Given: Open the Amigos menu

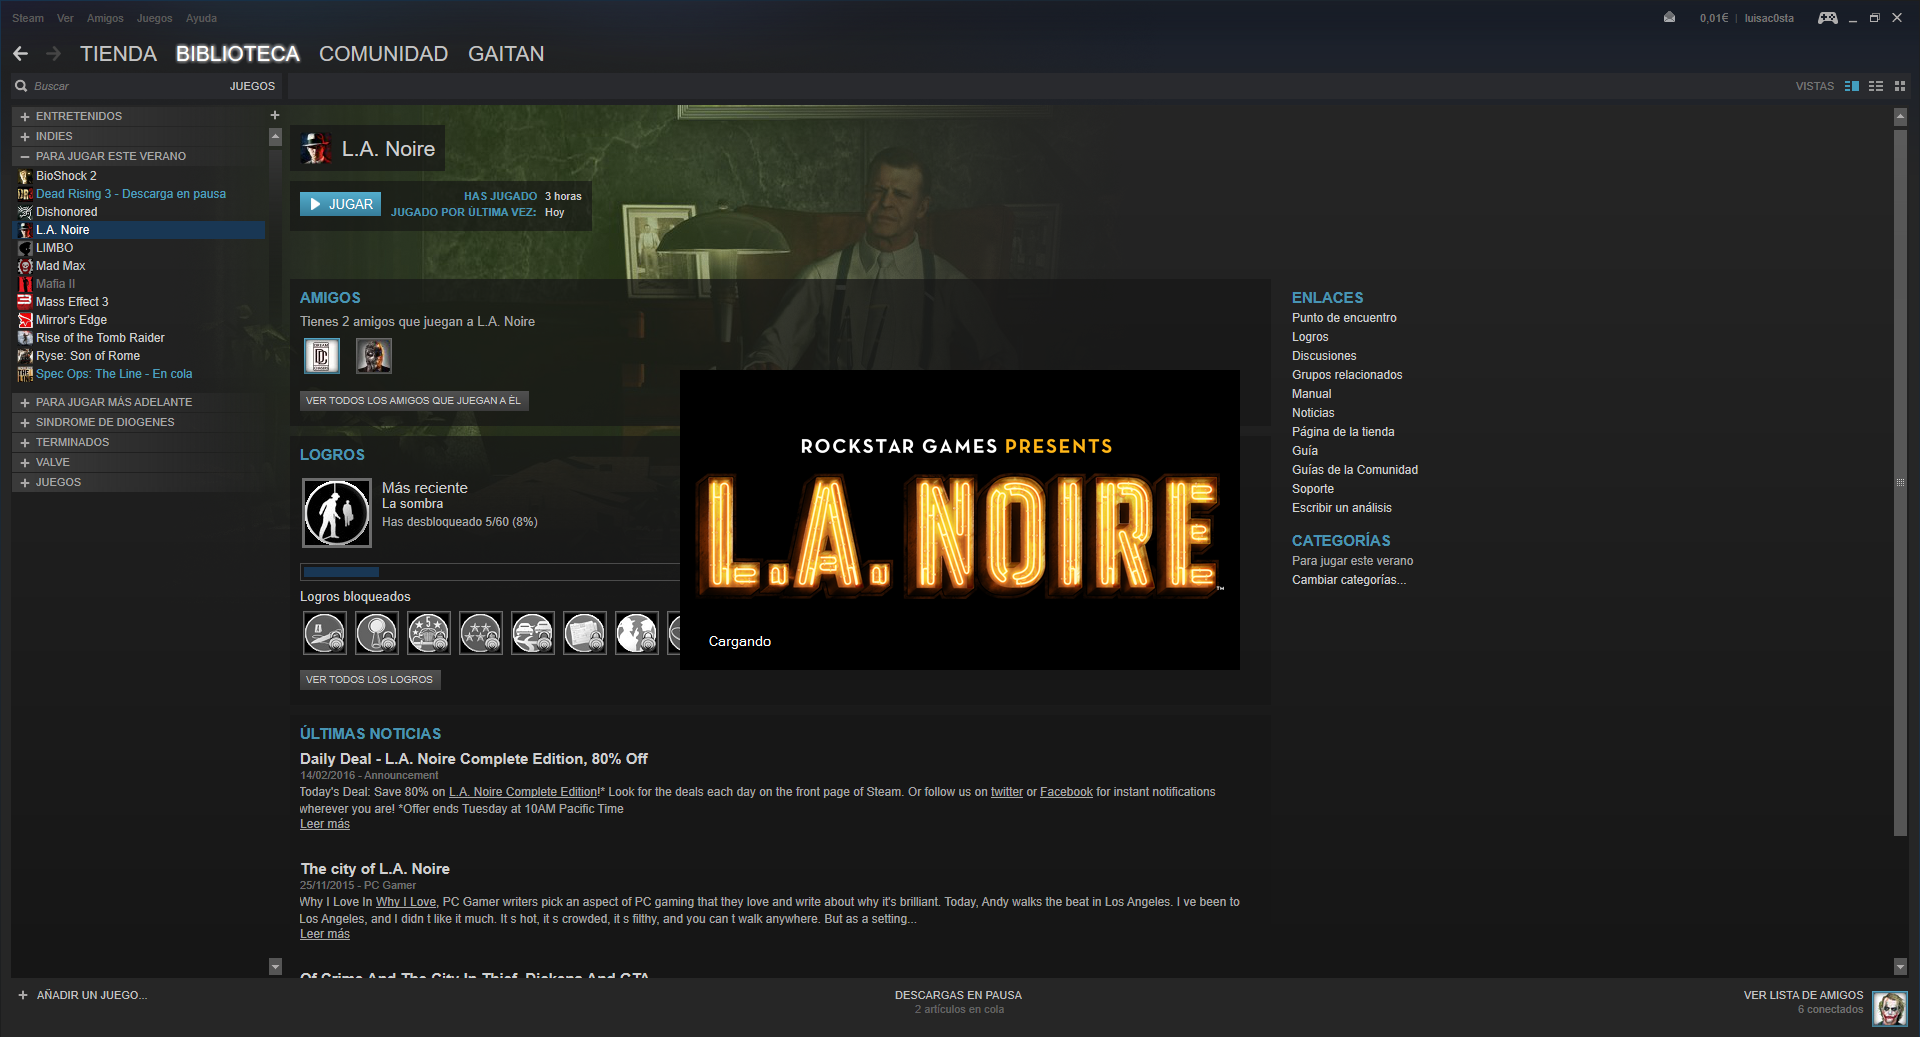Looking at the screenshot, I should pos(105,18).
